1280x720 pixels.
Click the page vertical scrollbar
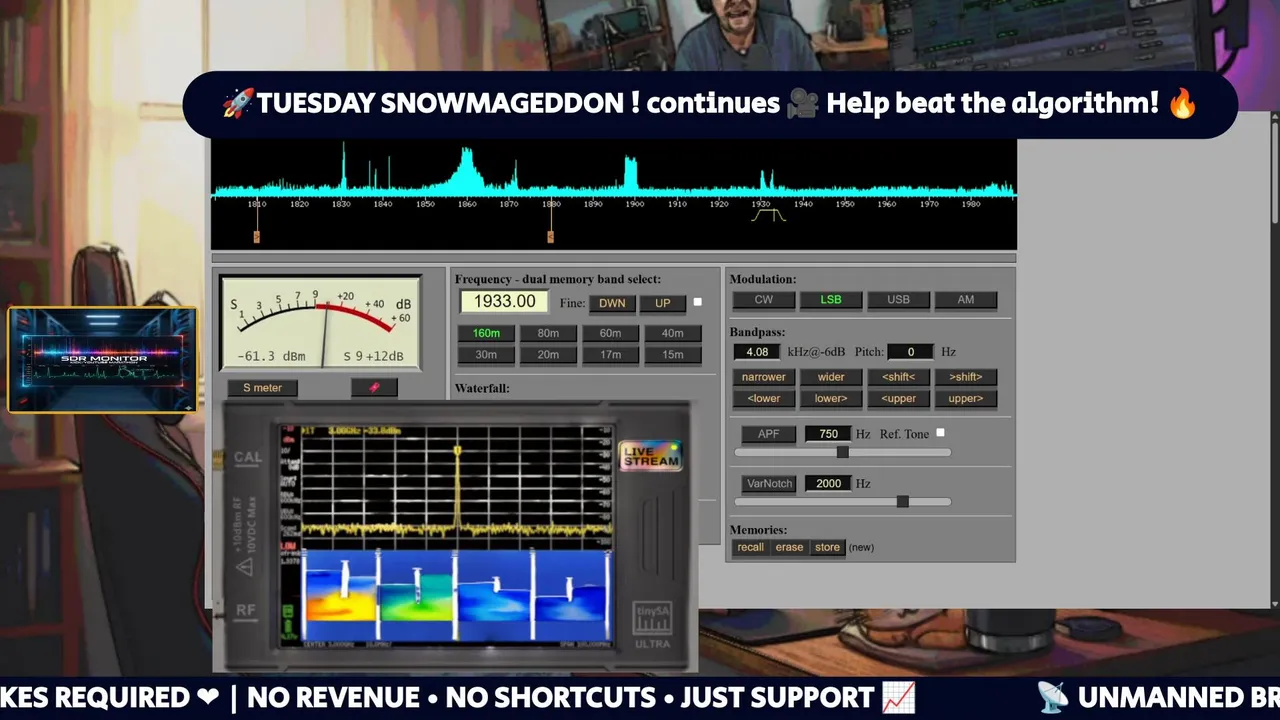tap(1274, 360)
